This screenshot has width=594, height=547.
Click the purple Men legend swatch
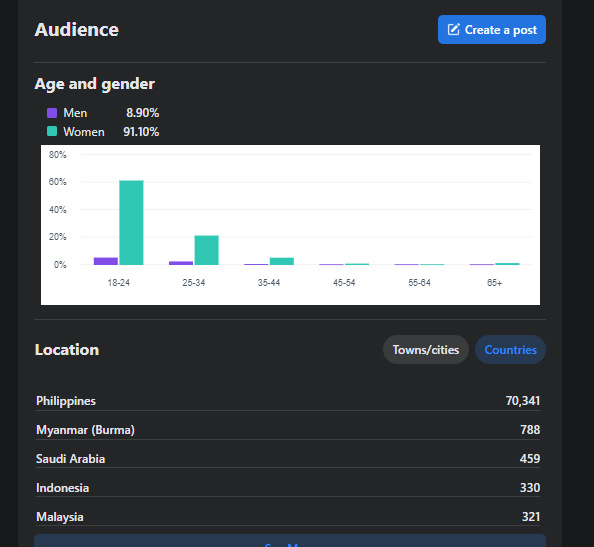click(x=52, y=113)
